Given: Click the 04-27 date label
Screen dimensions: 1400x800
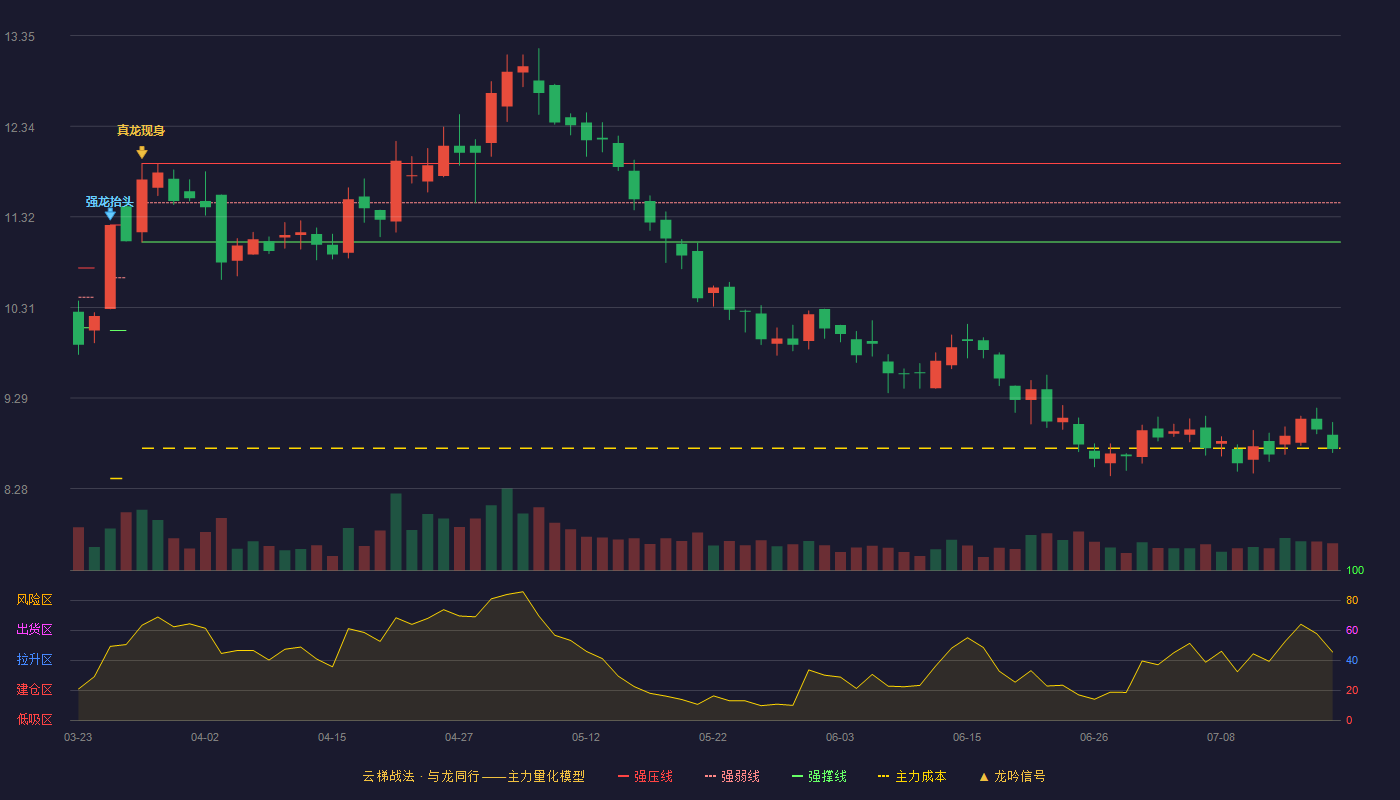Looking at the screenshot, I should (x=459, y=737).
